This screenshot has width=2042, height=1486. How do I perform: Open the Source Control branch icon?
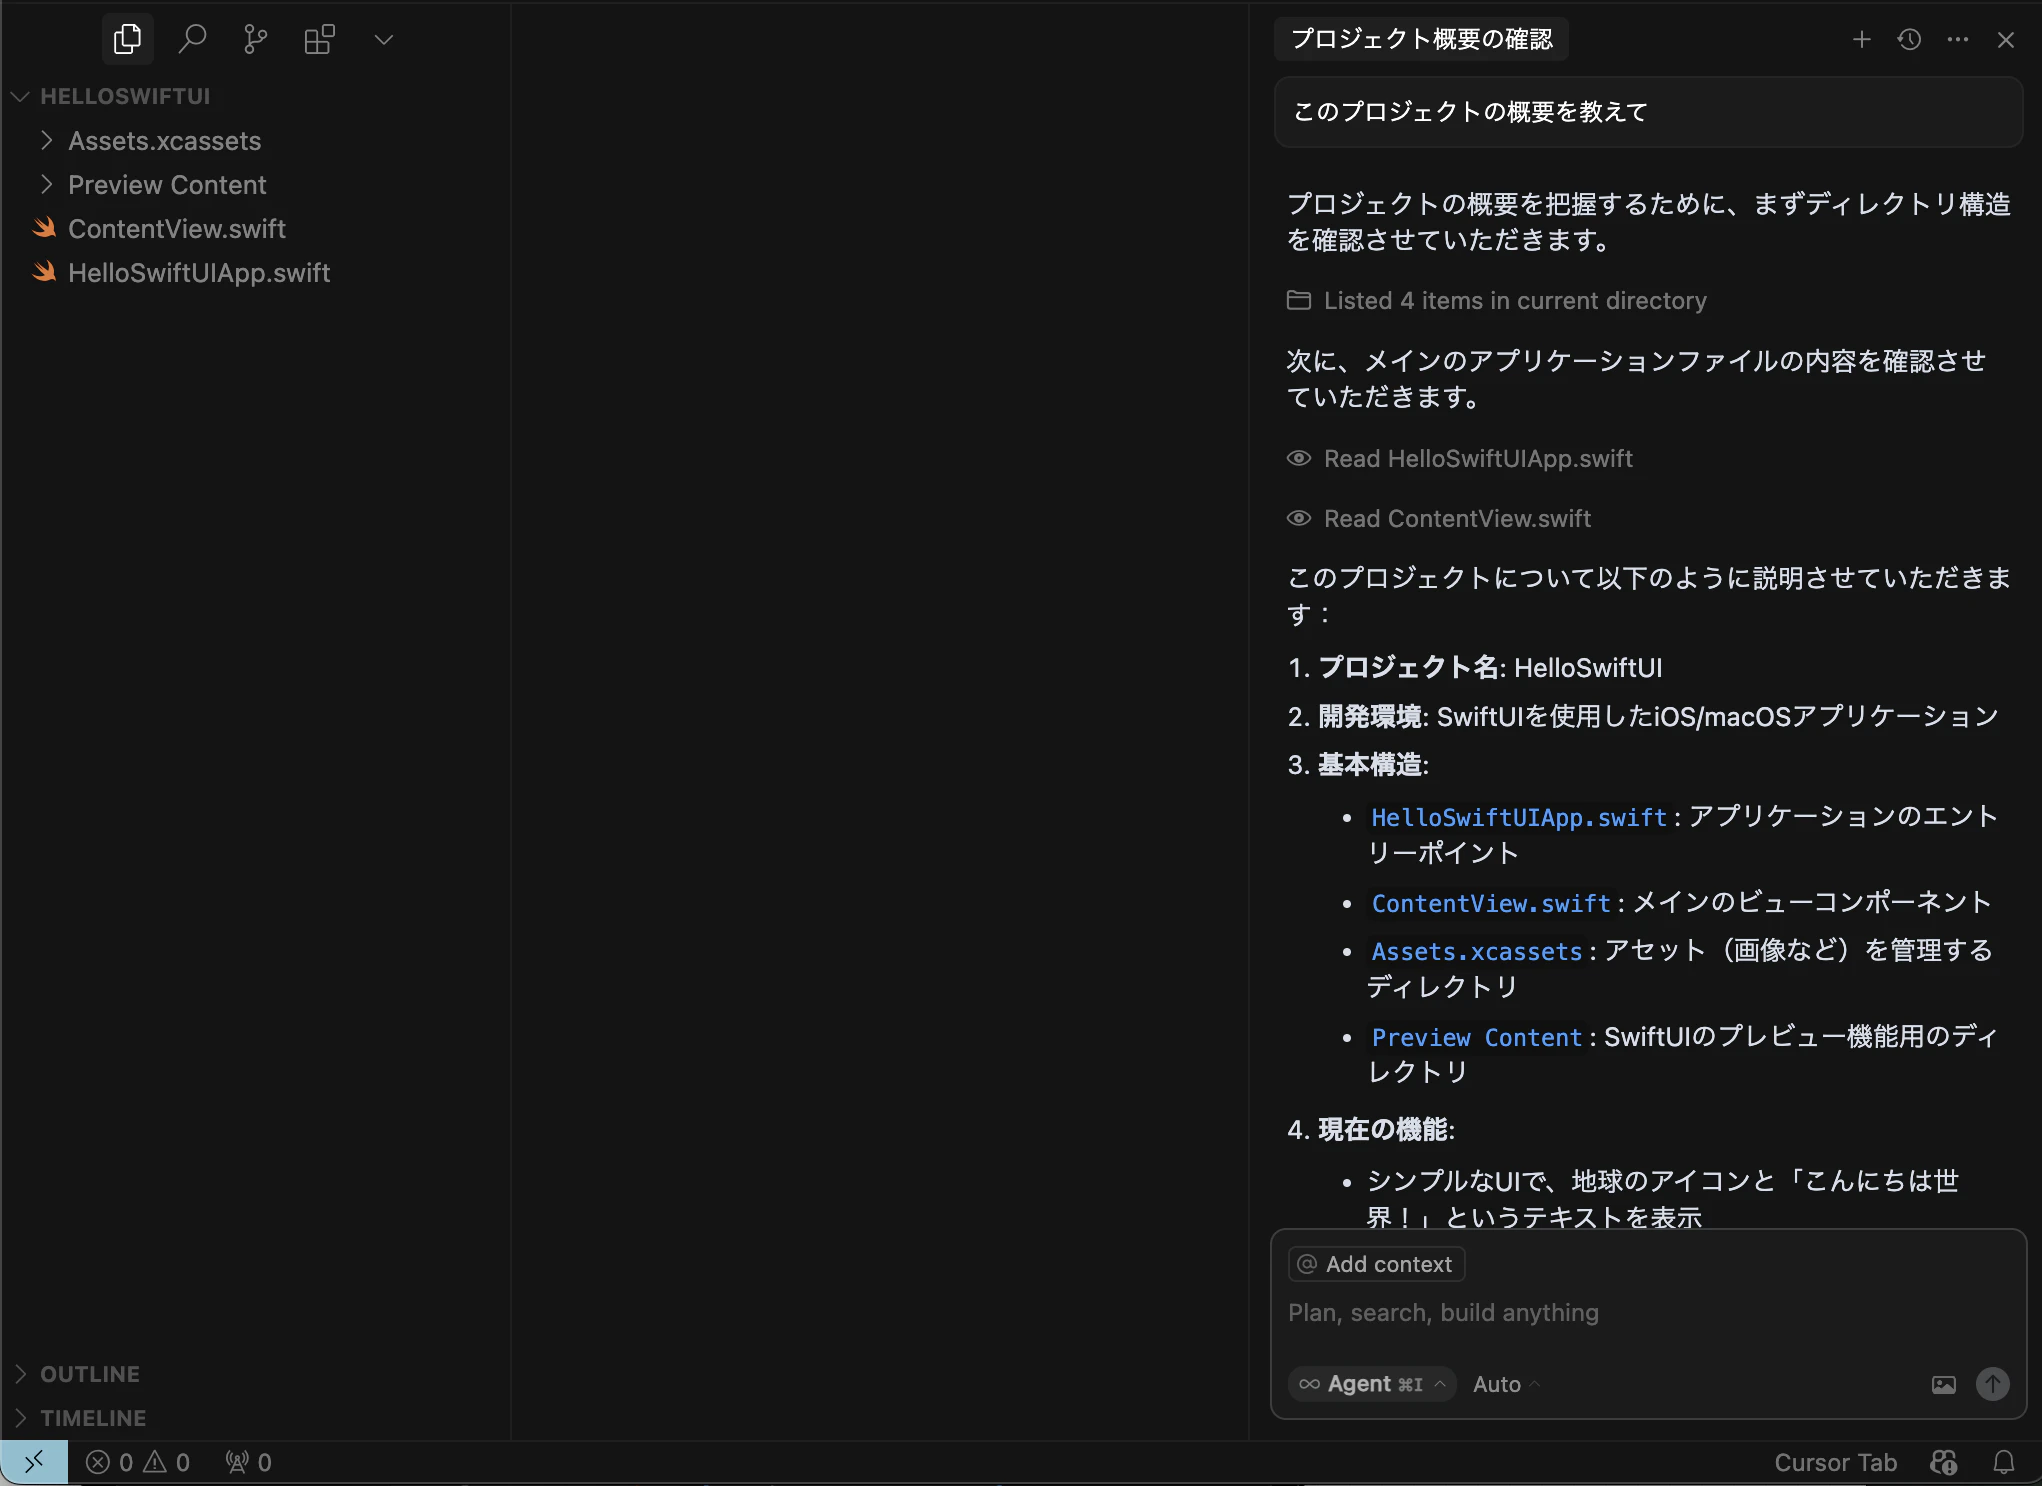pos(255,39)
